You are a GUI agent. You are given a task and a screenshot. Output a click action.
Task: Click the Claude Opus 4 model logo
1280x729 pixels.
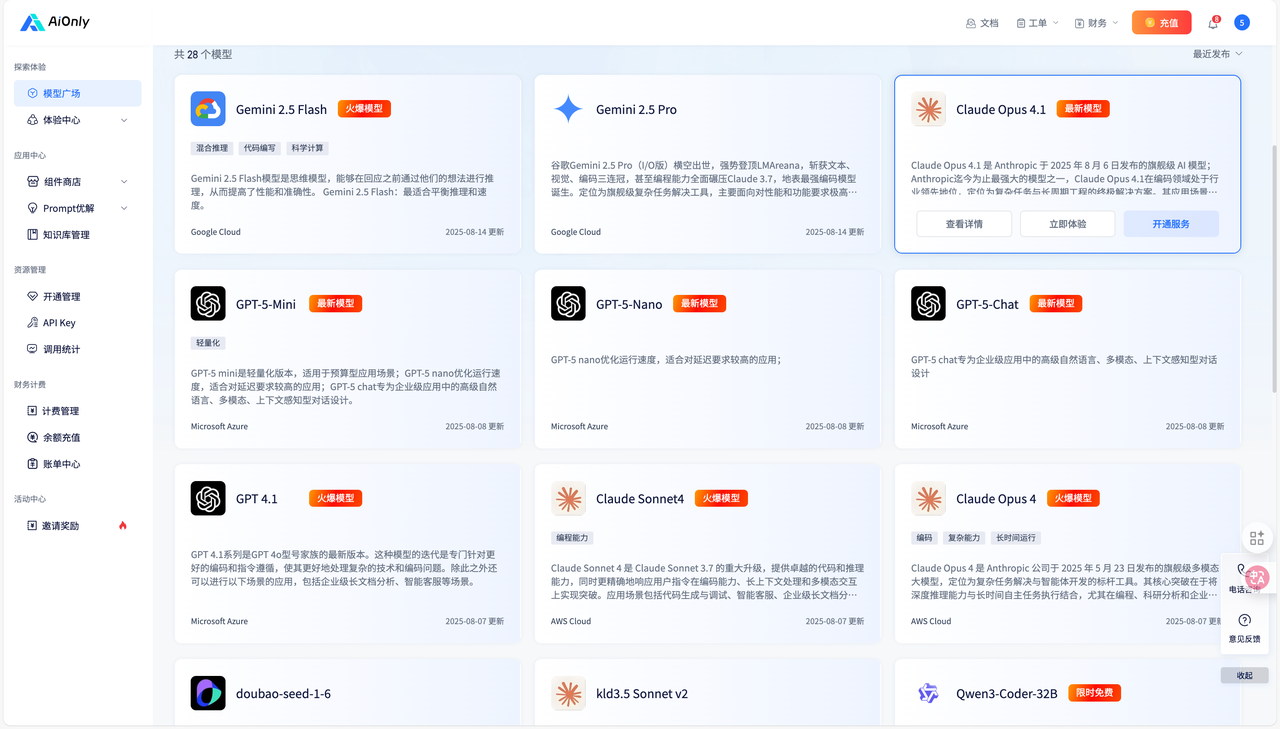pyautogui.click(x=928, y=498)
